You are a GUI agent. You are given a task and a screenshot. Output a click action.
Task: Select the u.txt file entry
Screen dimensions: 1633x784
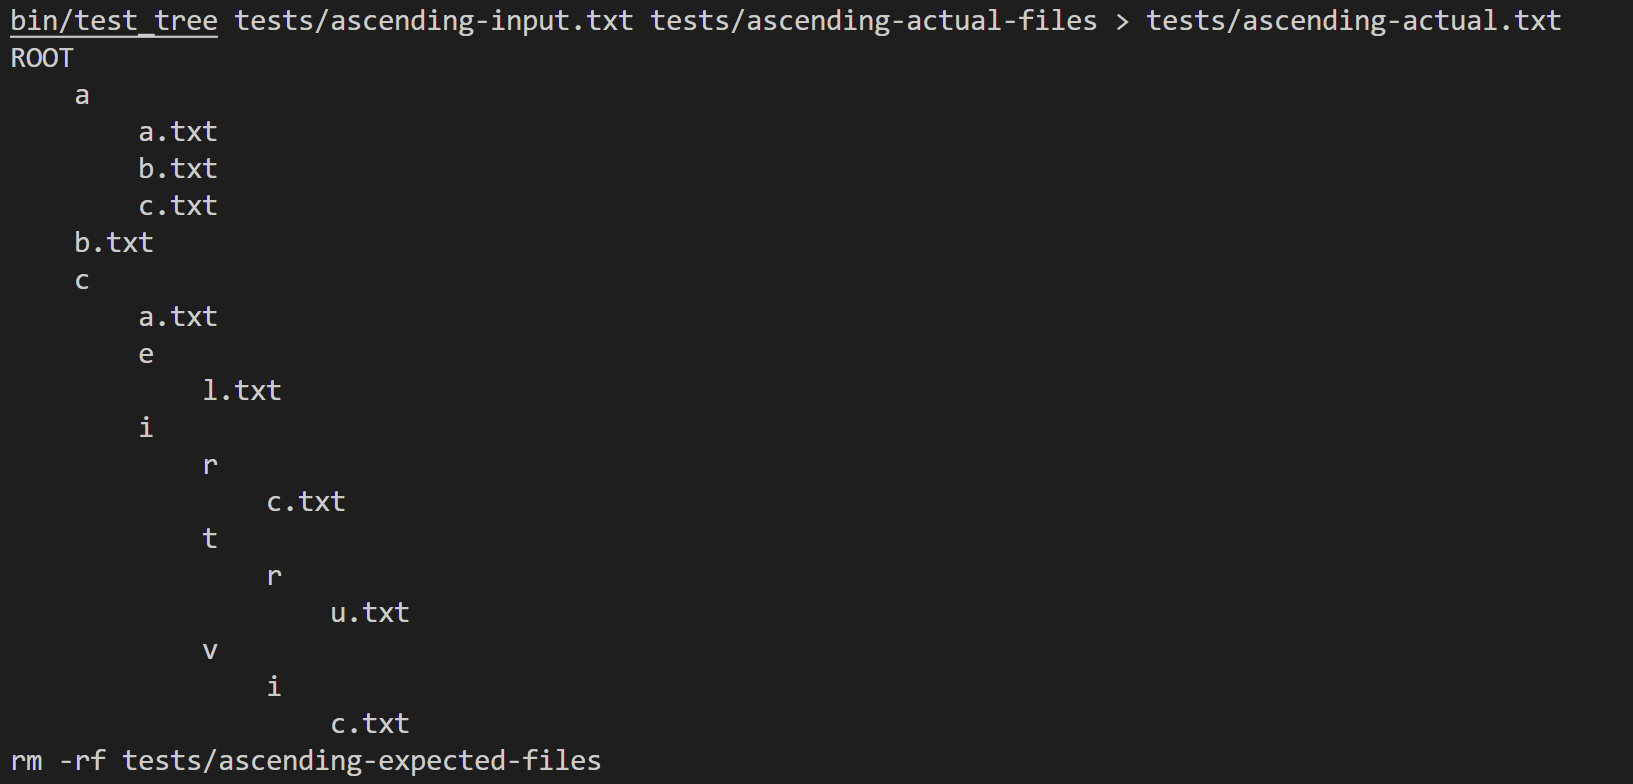click(370, 613)
